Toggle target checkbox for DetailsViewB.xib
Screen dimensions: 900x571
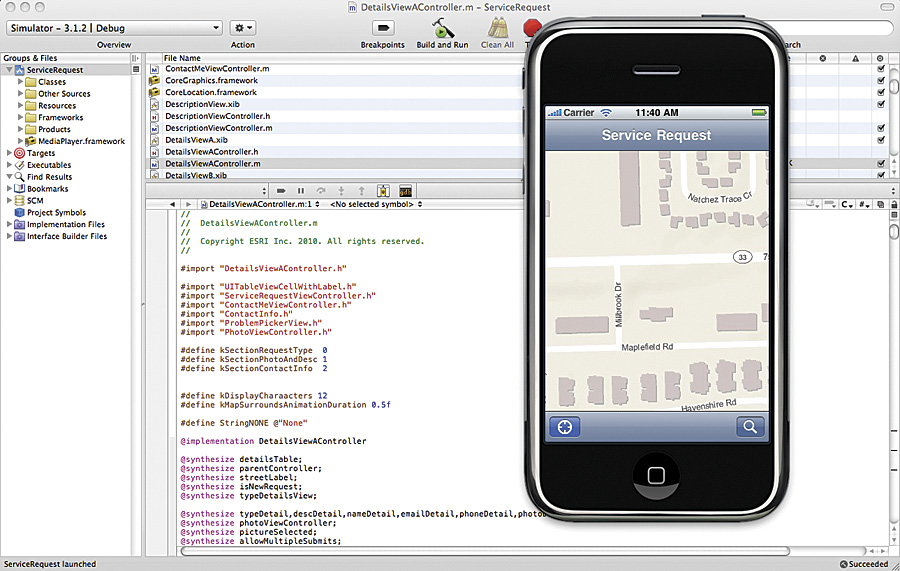point(880,175)
